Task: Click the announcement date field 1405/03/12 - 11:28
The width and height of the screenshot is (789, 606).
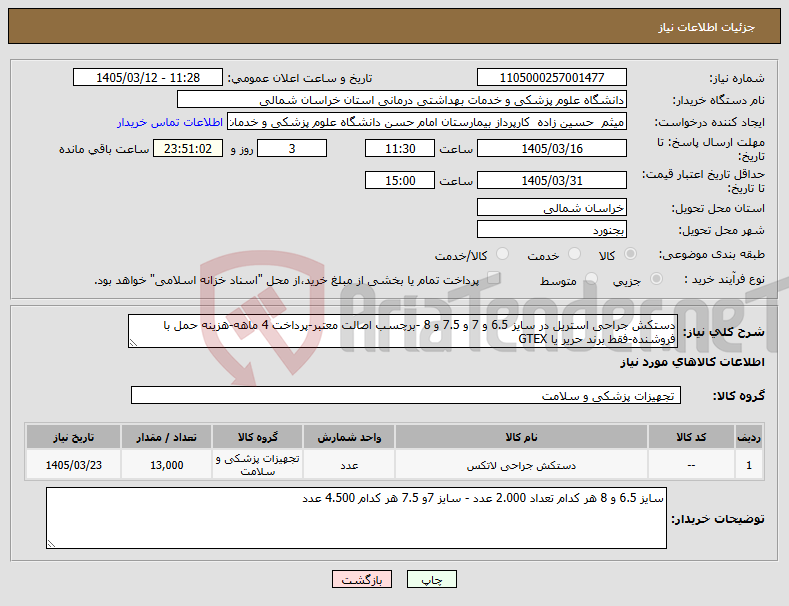Action: tap(147, 78)
